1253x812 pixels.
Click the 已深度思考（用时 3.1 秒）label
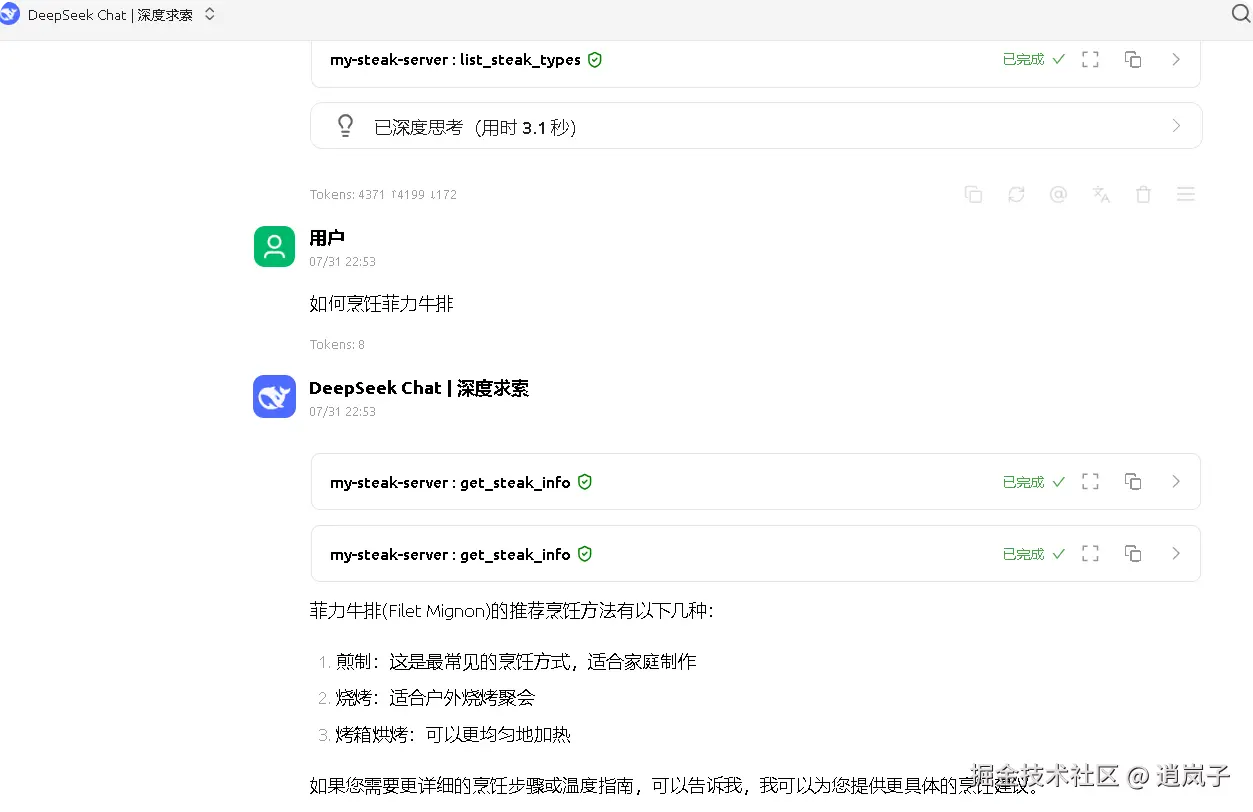tap(476, 127)
